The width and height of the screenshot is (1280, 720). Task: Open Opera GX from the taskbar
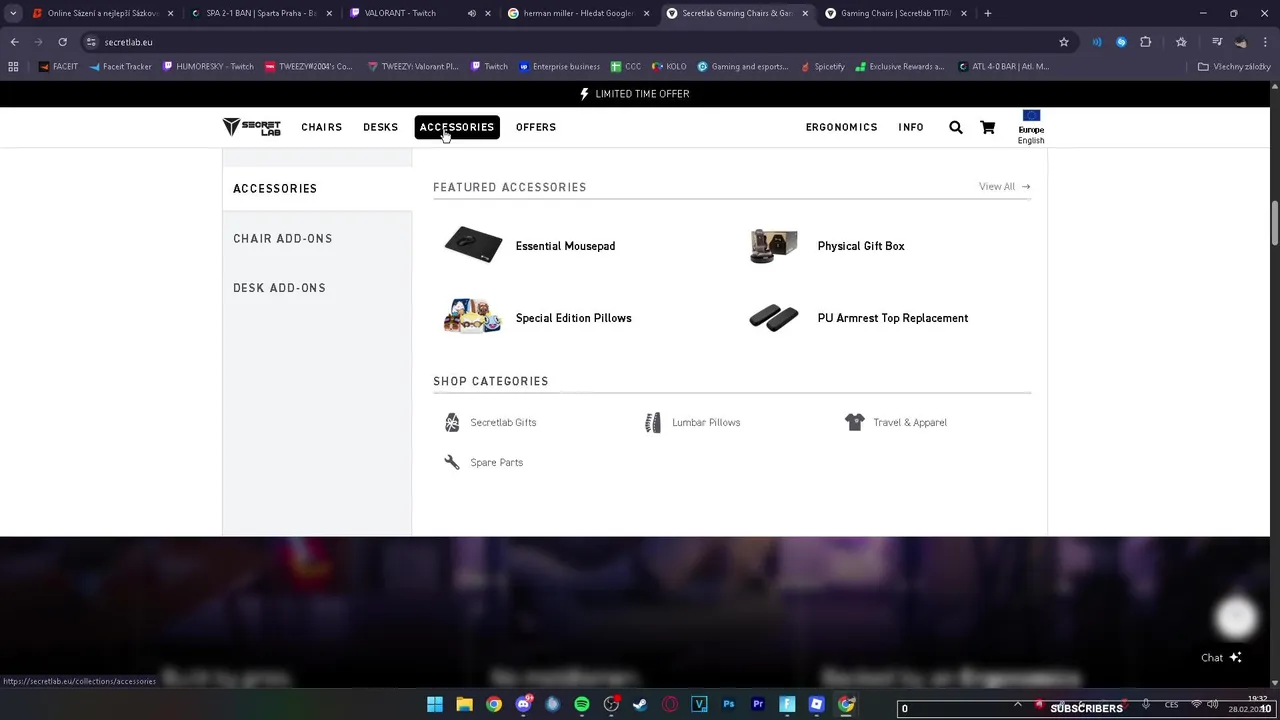coord(670,705)
